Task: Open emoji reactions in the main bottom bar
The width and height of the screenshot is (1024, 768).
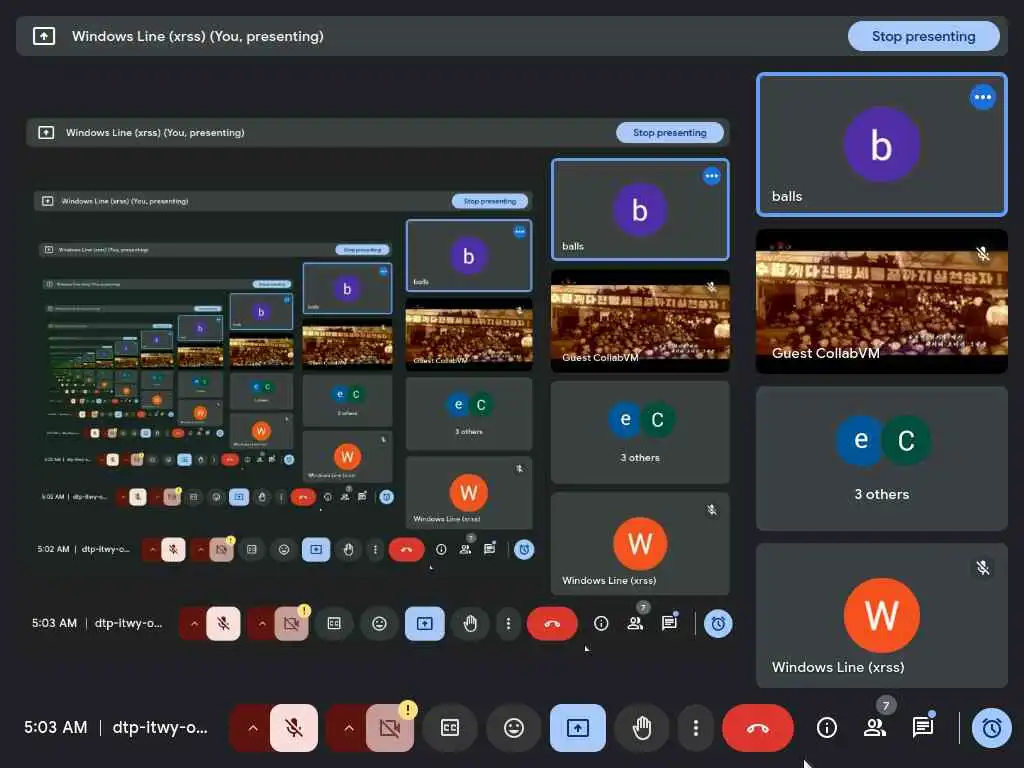Action: click(513, 728)
